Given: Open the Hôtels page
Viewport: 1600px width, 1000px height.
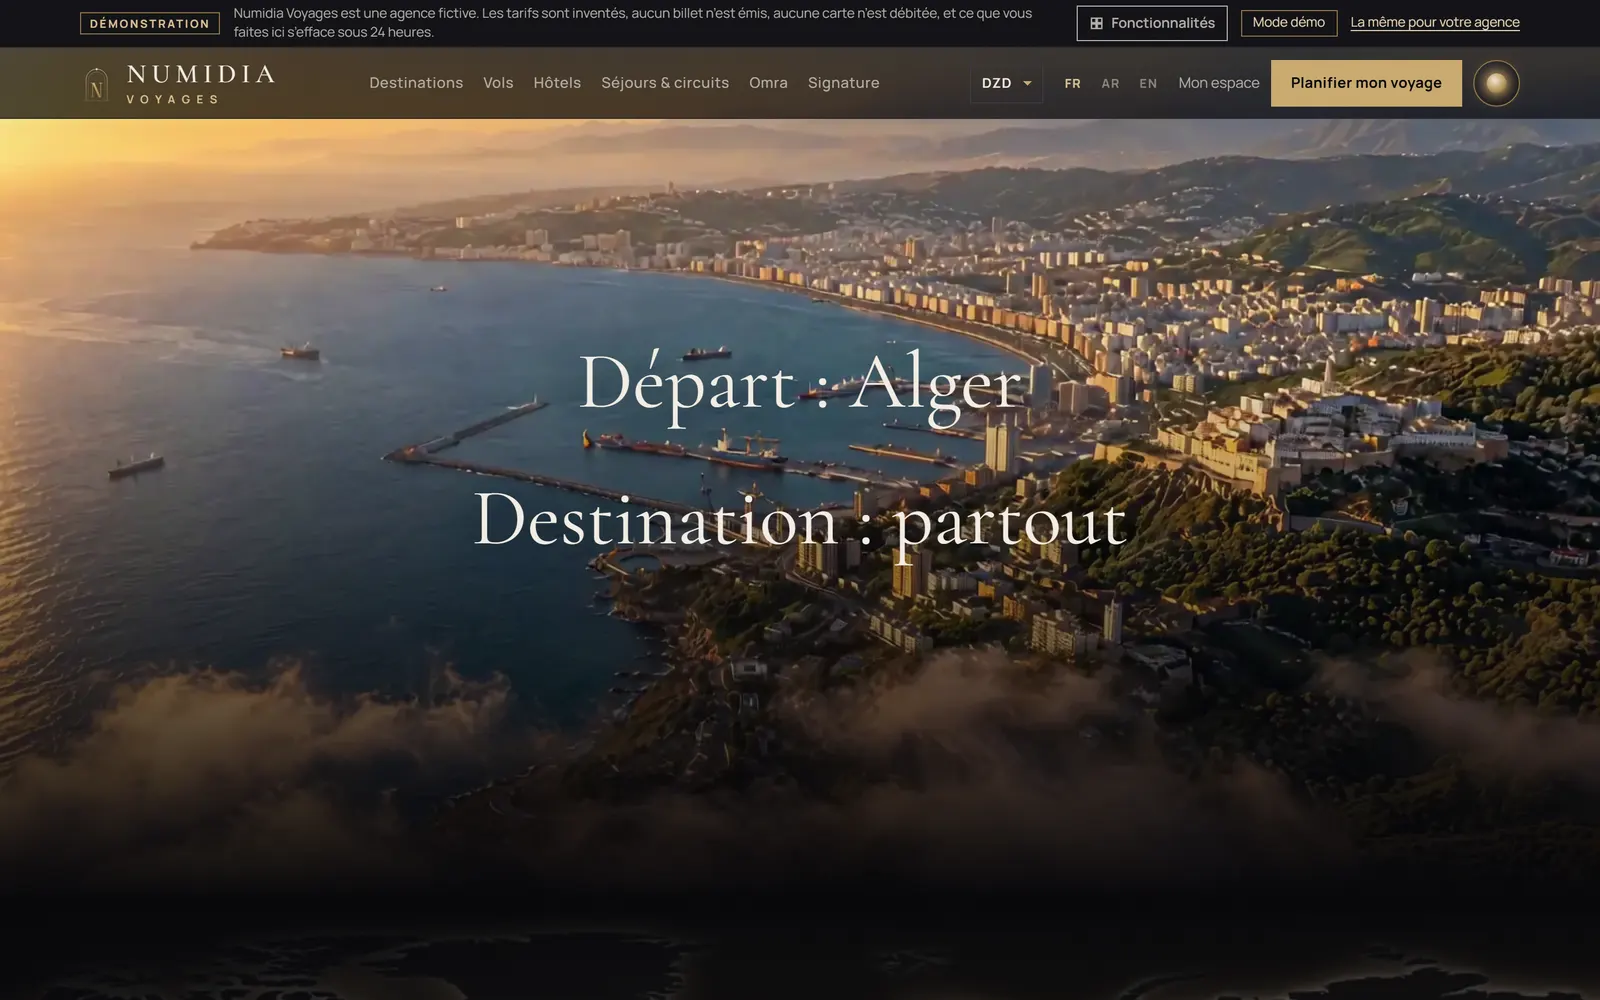Looking at the screenshot, I should 557,83.
